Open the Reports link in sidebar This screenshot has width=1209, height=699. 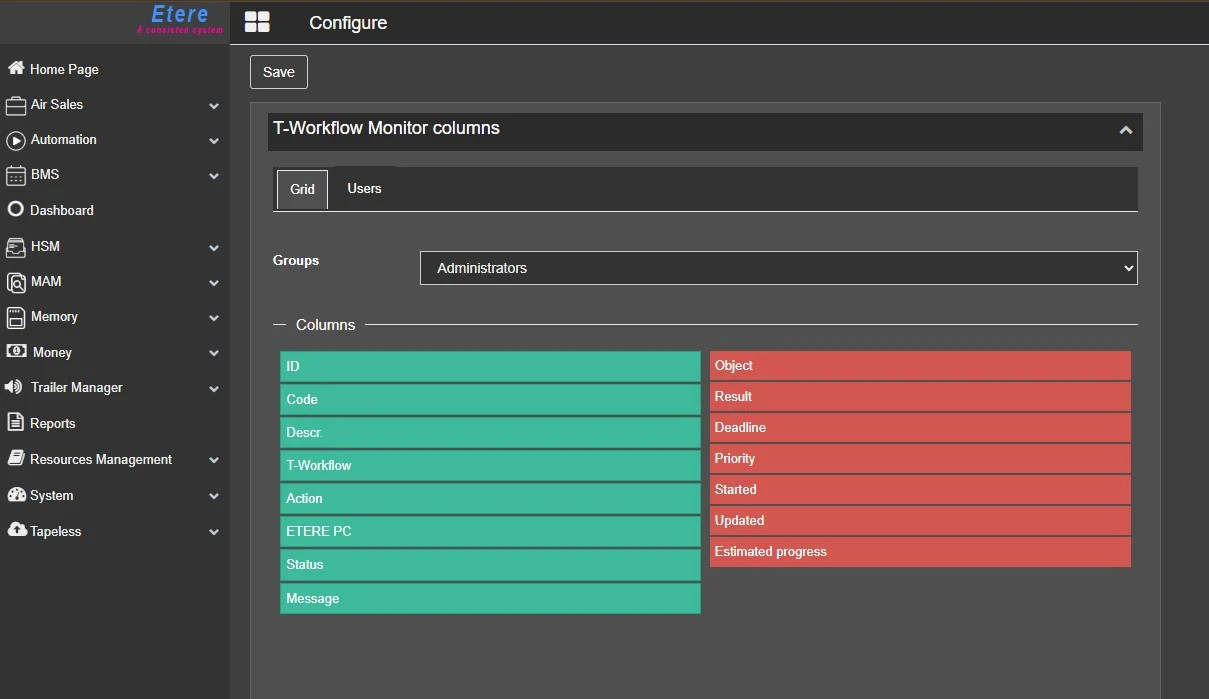coord(52,423)
